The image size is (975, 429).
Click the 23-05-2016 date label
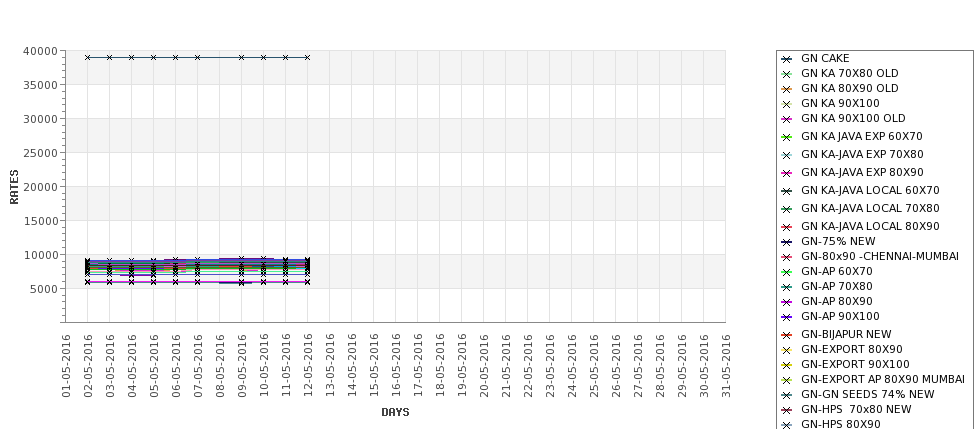click(550, 366)
